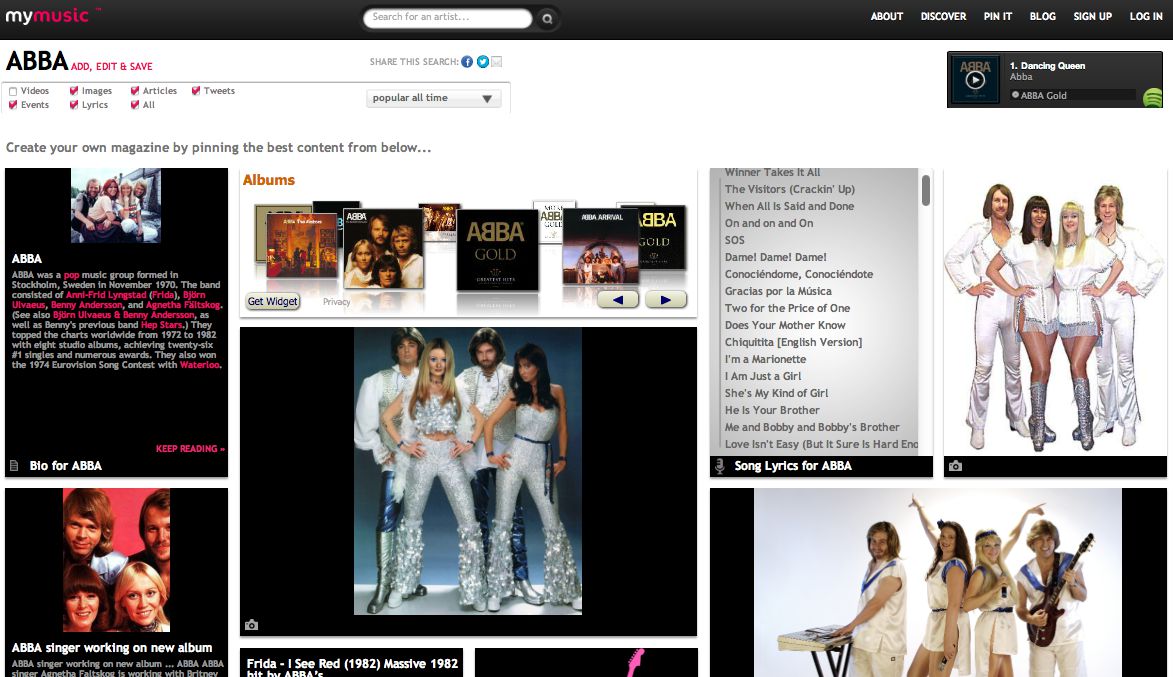Open 'ABBA singer working on new album' article
This screenshot has width=1173, height=677.
coord(111,648)
